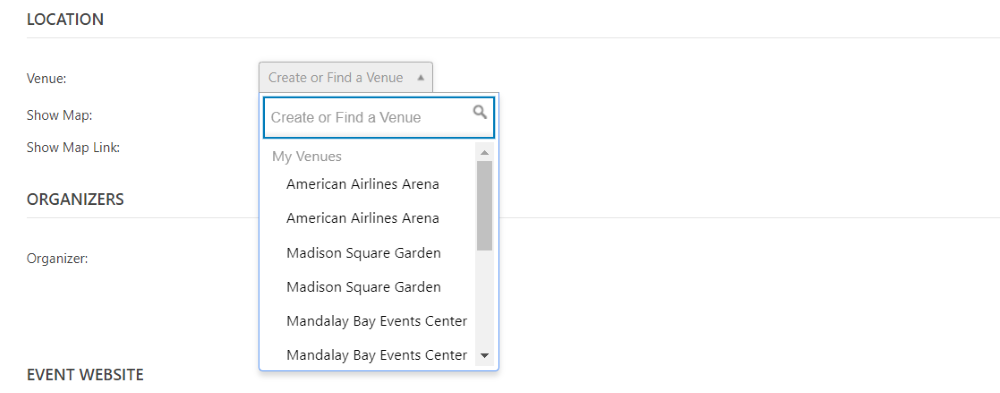Click the Venue dropdown triangle arrow

point(420,78)
